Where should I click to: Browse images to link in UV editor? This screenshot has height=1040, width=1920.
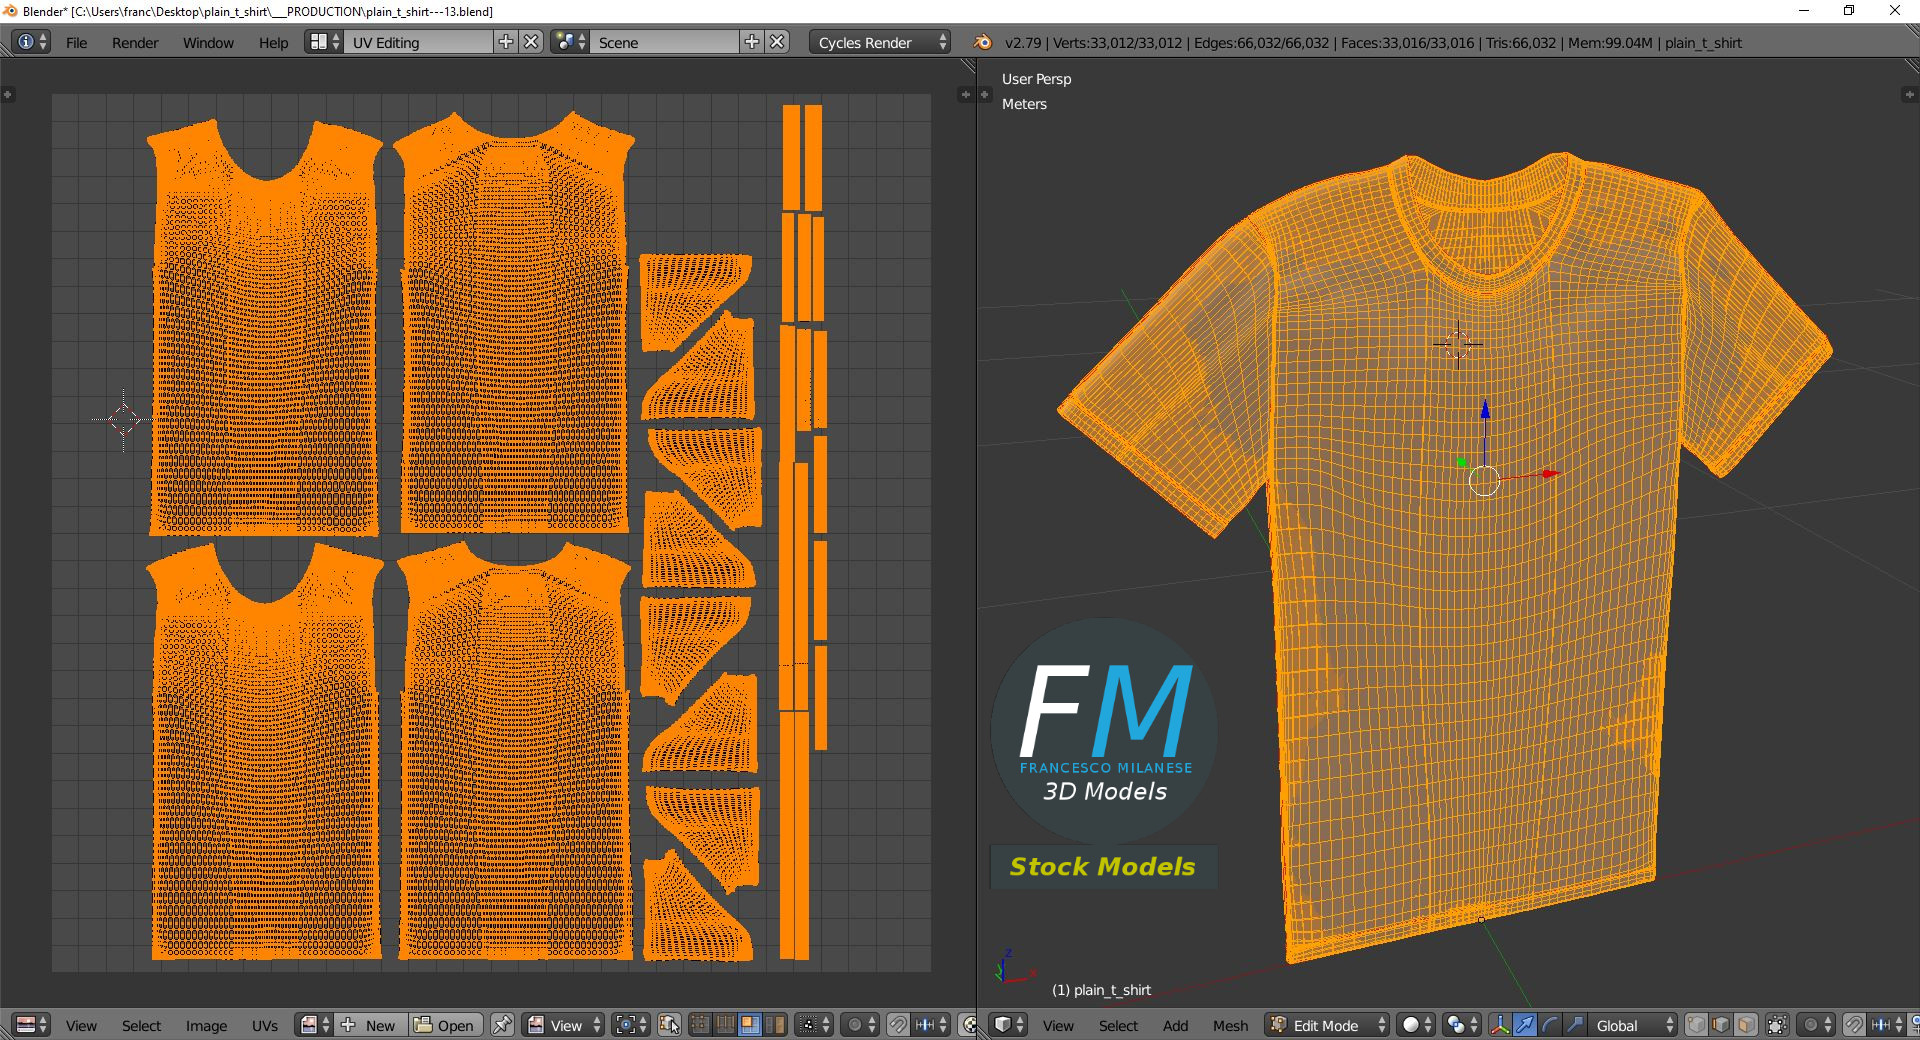coord(315,1025)
